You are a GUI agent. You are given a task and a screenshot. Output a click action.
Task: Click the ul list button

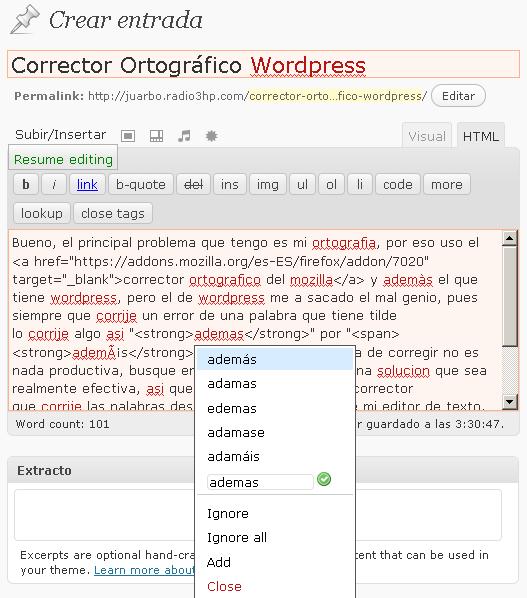click(302, 185)
